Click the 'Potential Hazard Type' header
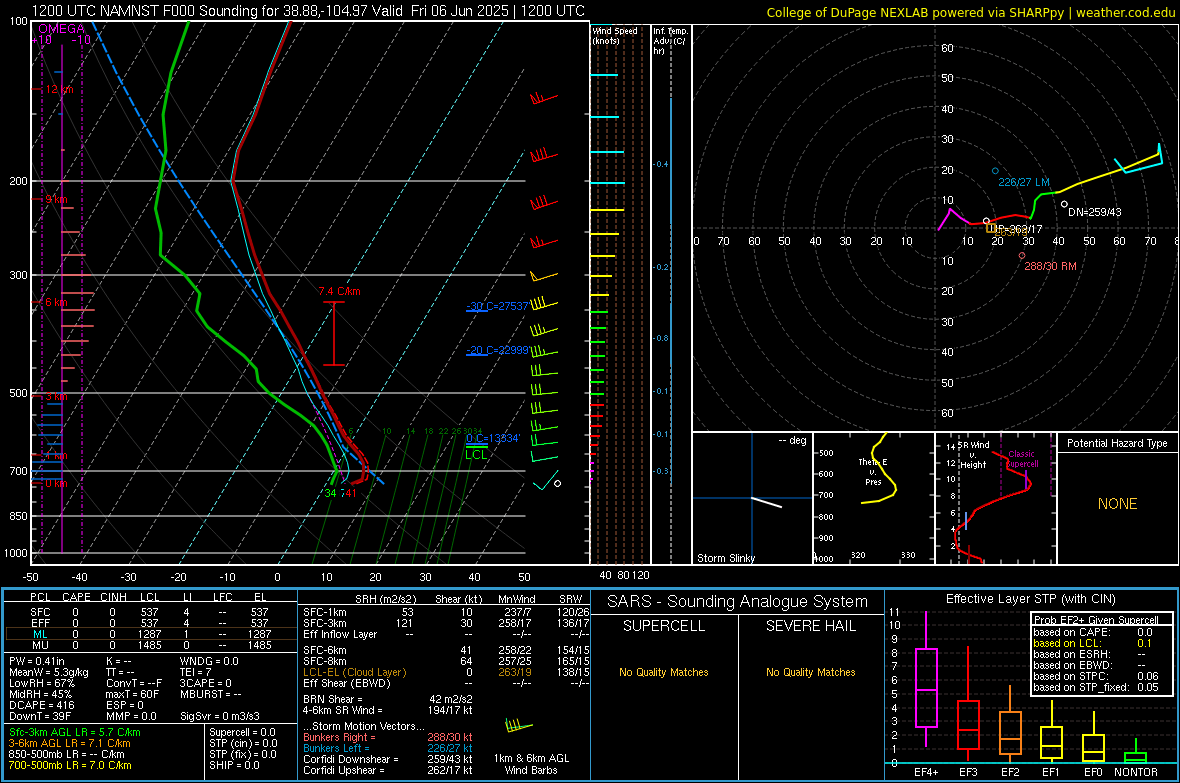Screen dimensions: 1180x783 coord(1118,443)
